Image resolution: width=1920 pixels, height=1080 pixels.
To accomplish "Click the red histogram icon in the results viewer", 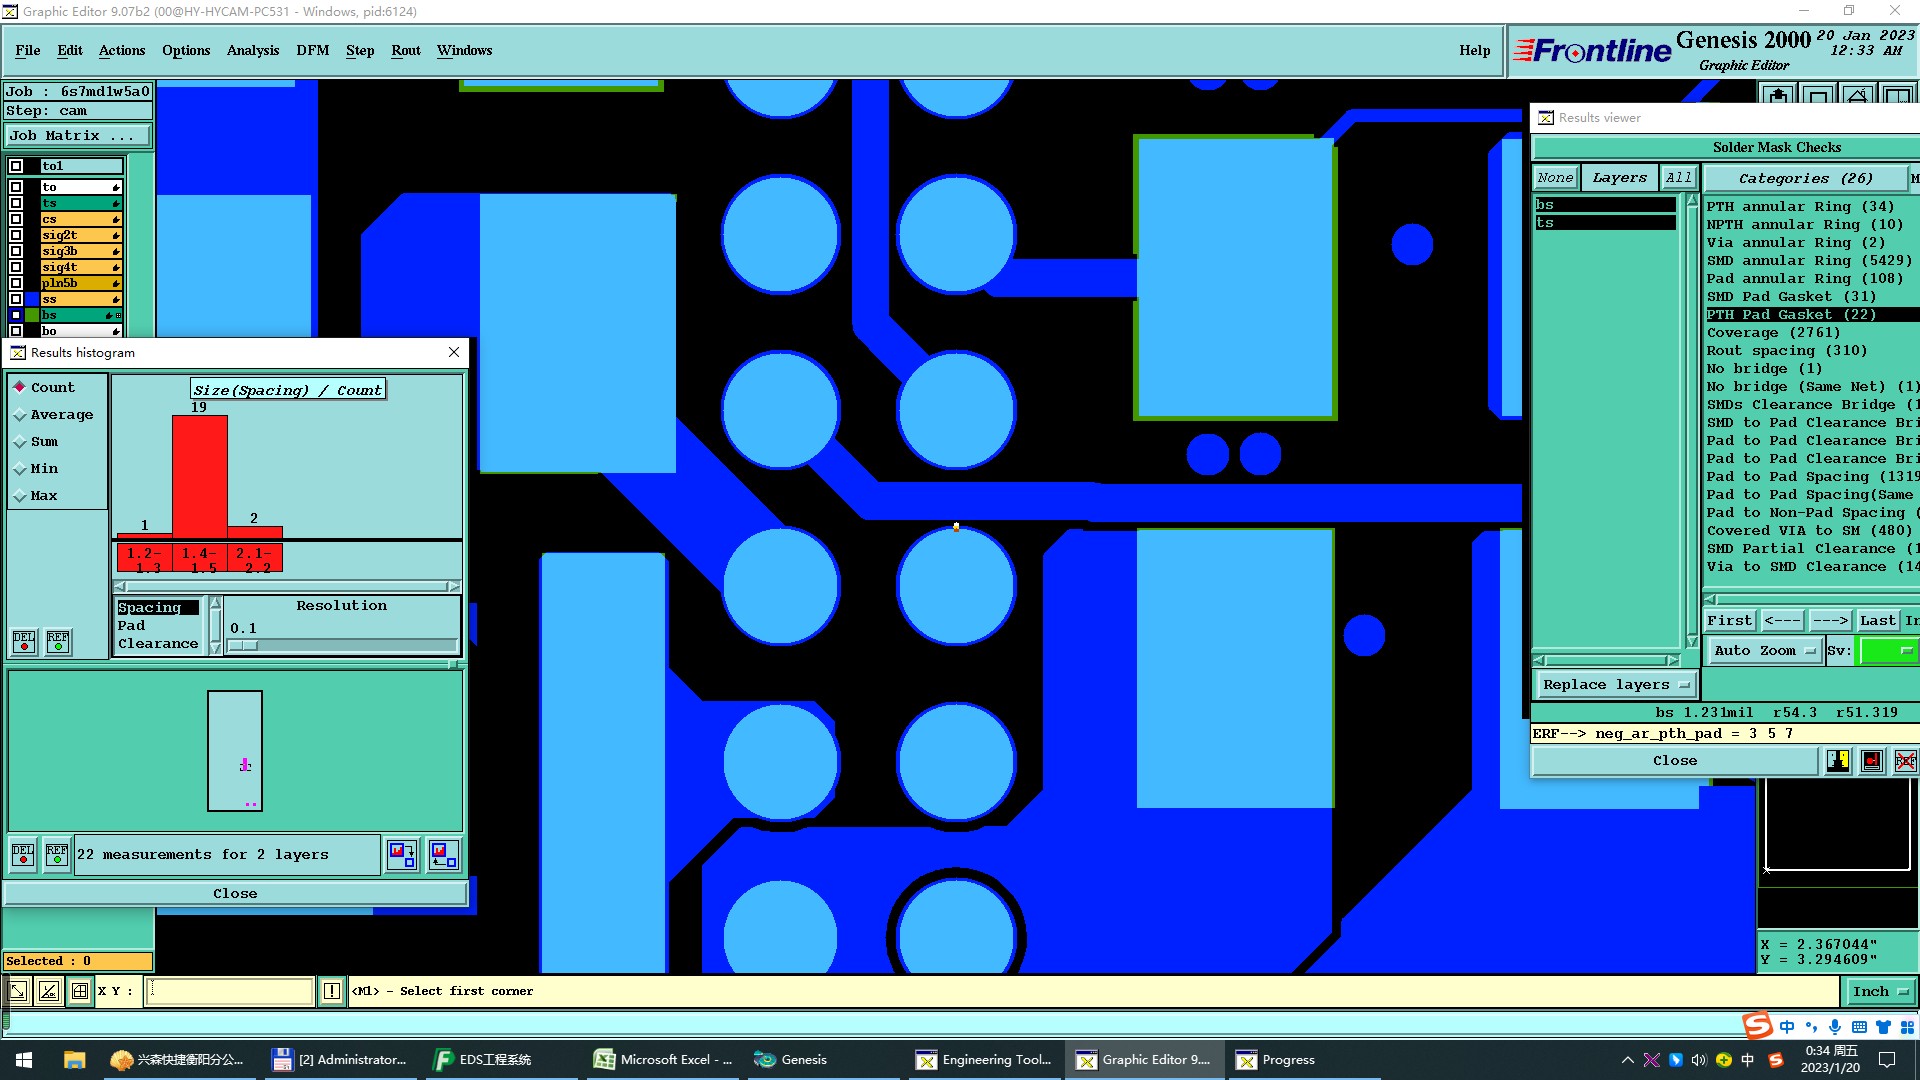I will click(x=1872, y=761).
